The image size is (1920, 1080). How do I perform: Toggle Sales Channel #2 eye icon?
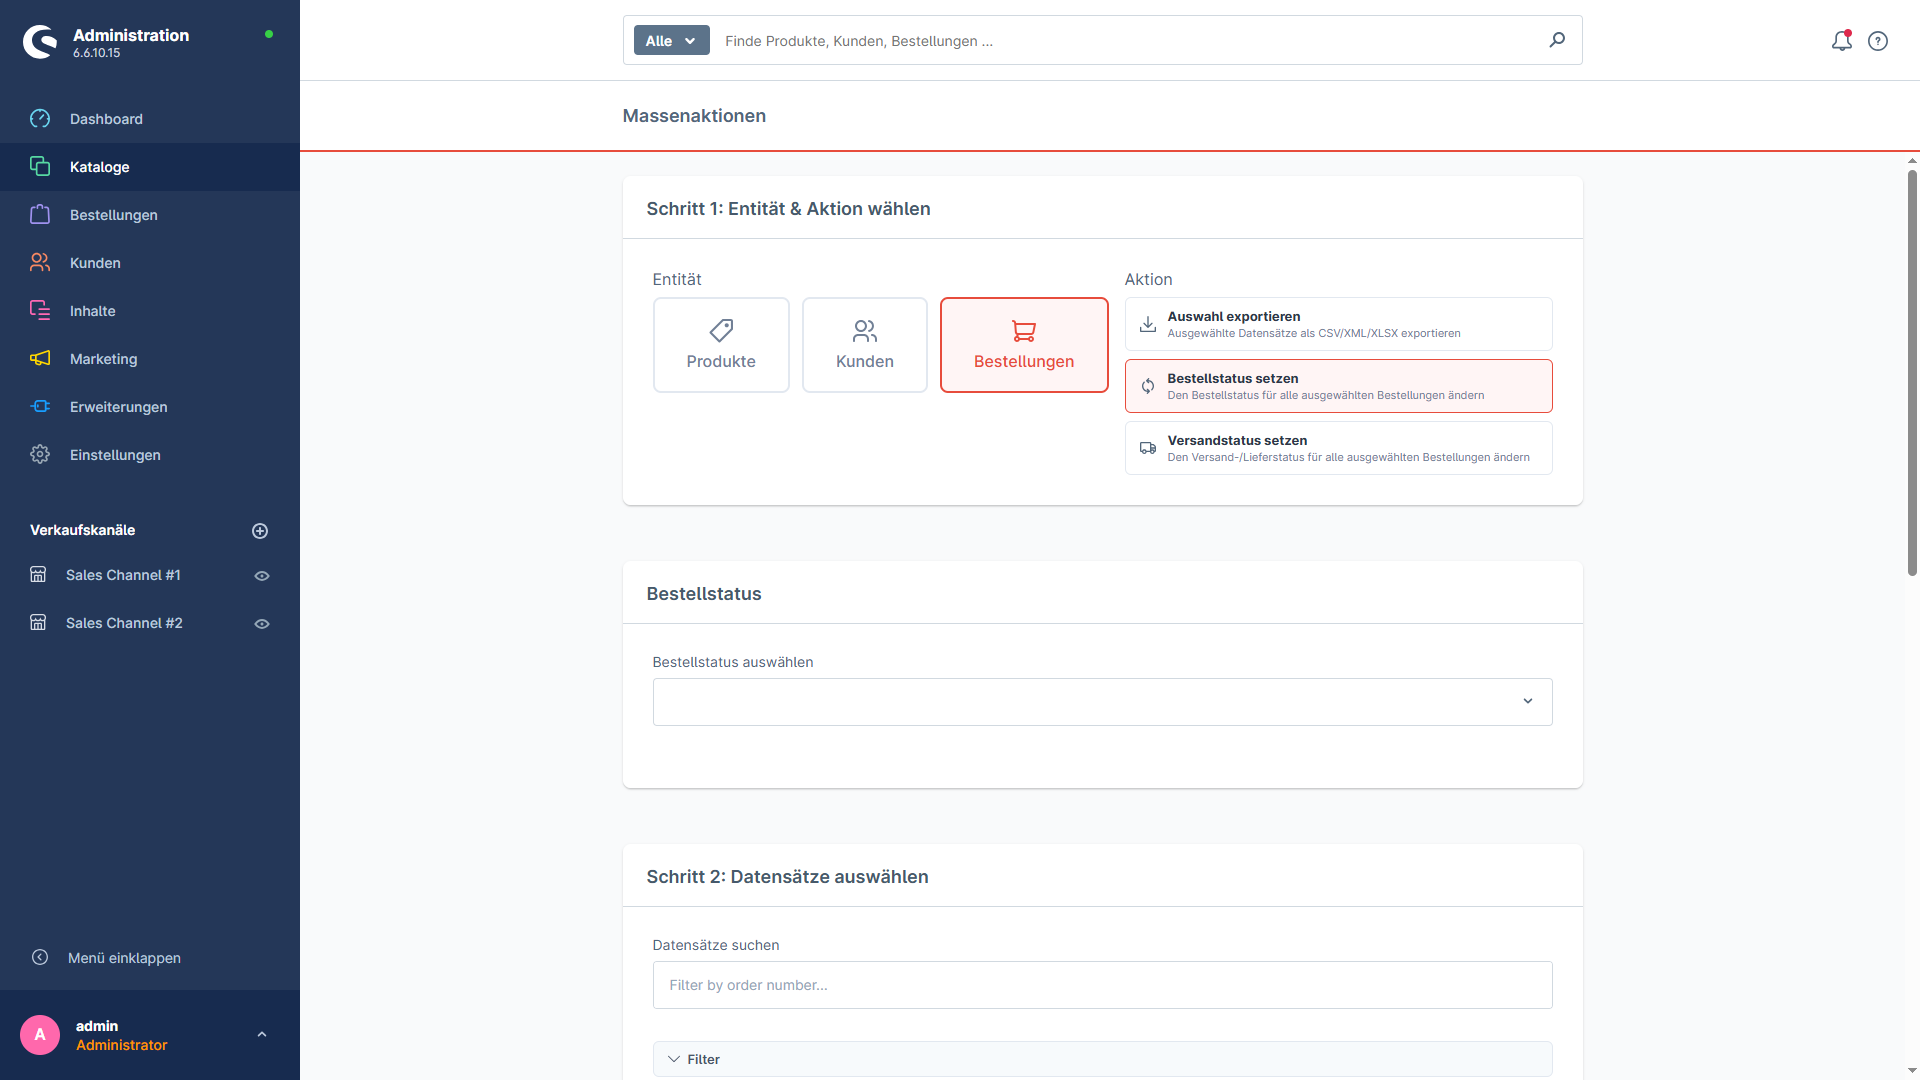pyautogui.click(x=262, y=624)
